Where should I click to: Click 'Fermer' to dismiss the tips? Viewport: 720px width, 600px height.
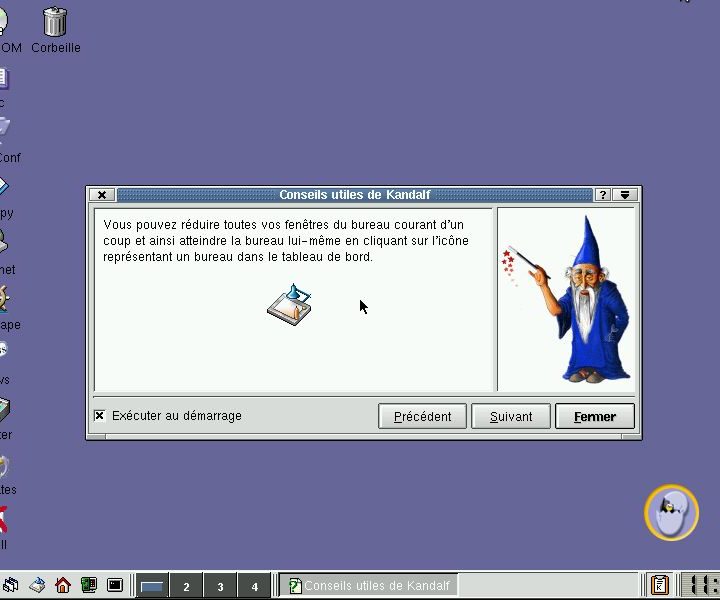[x=594, y=417]
